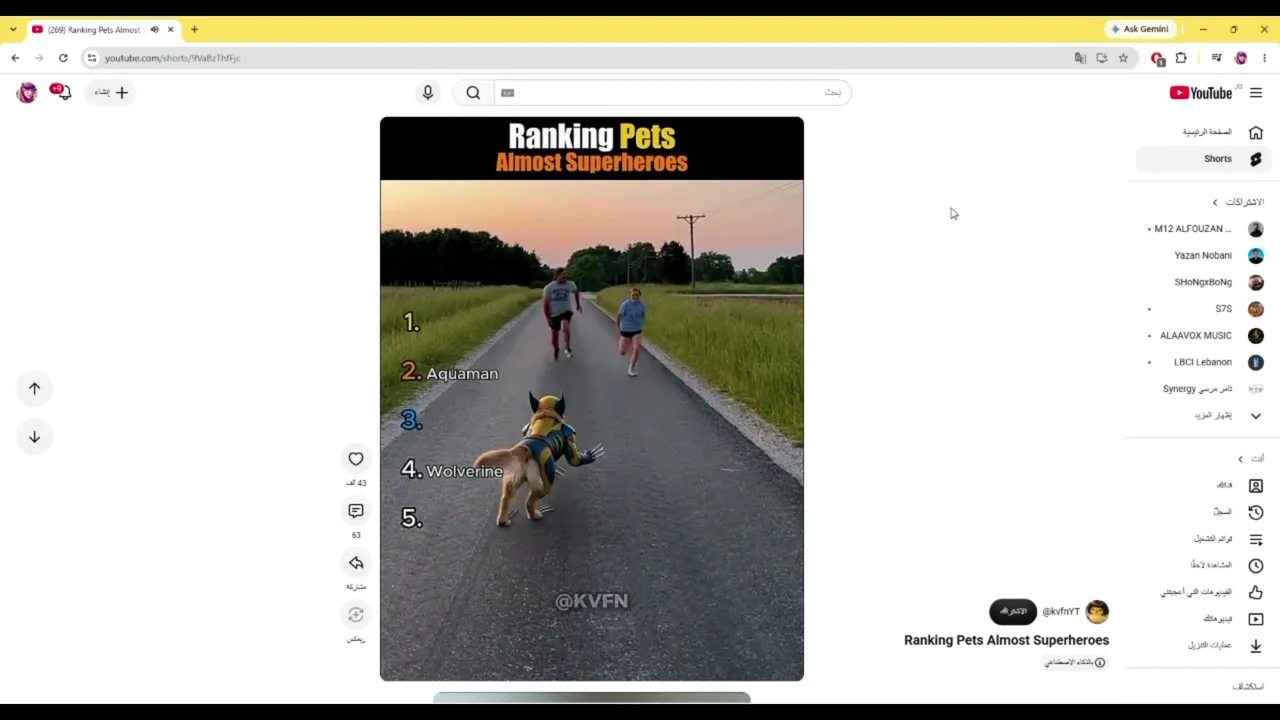Viewport: 1280px width, 720px height.
Task: Open the tab search dropdown arrow
Action: click(13, 30)
